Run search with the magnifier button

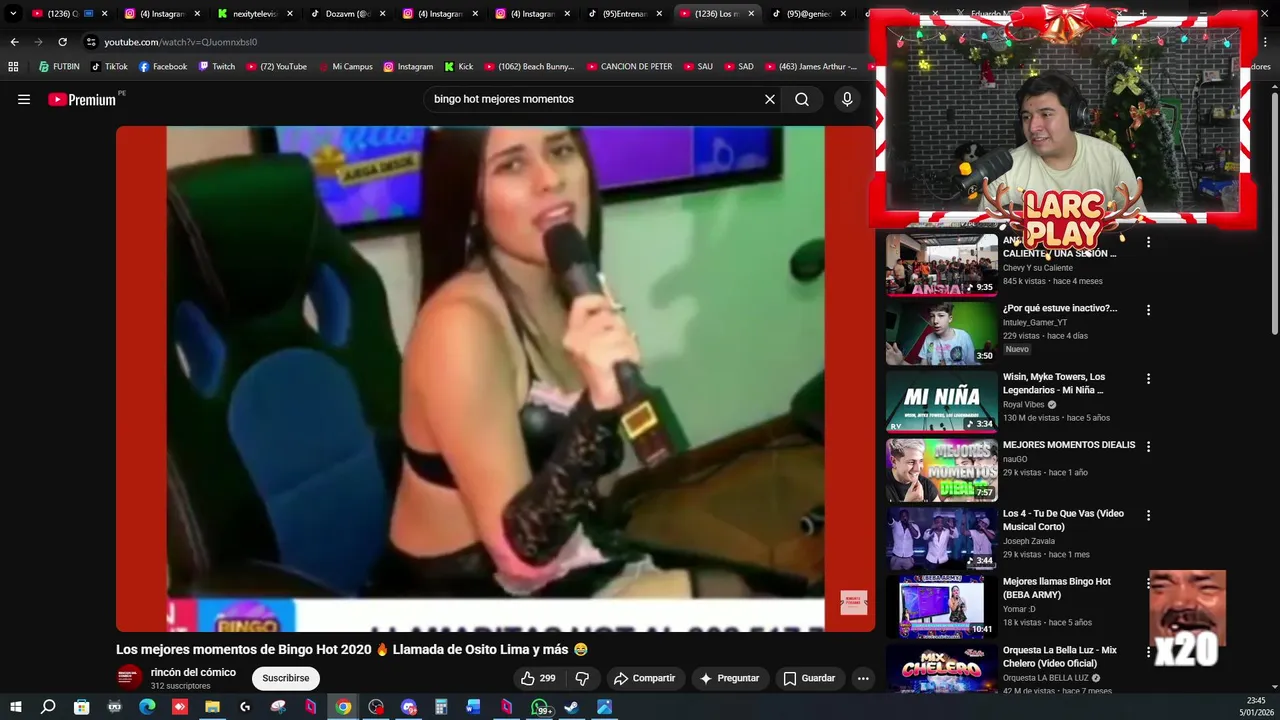pos(802,99)
